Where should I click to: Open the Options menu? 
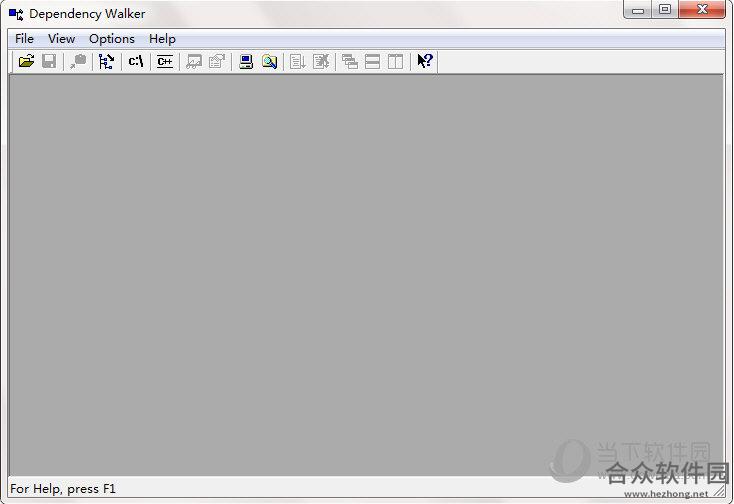coord(112,39)
